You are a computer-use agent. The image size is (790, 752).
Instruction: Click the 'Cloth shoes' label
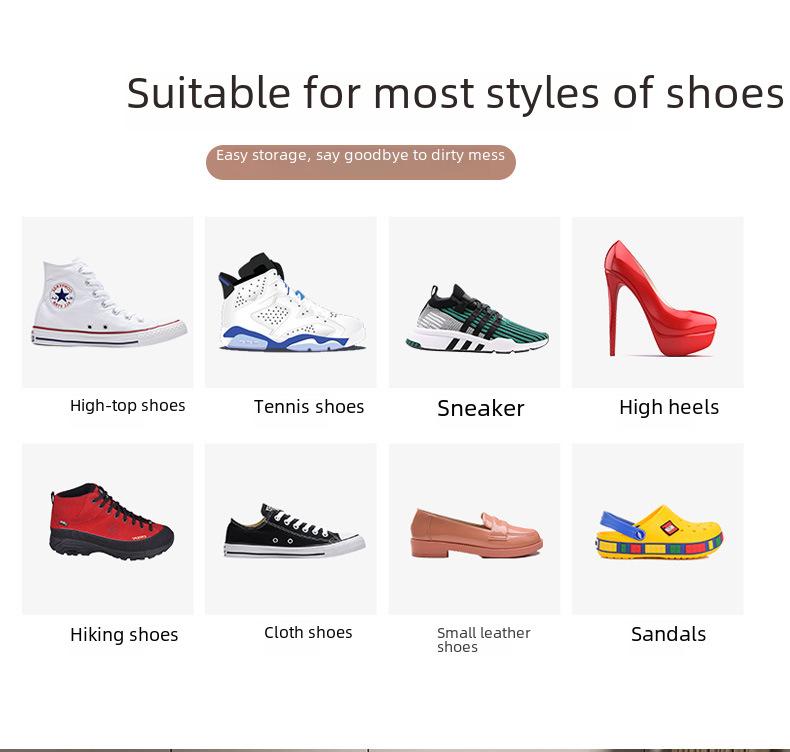pyautogui.click(x=308, y=633)
